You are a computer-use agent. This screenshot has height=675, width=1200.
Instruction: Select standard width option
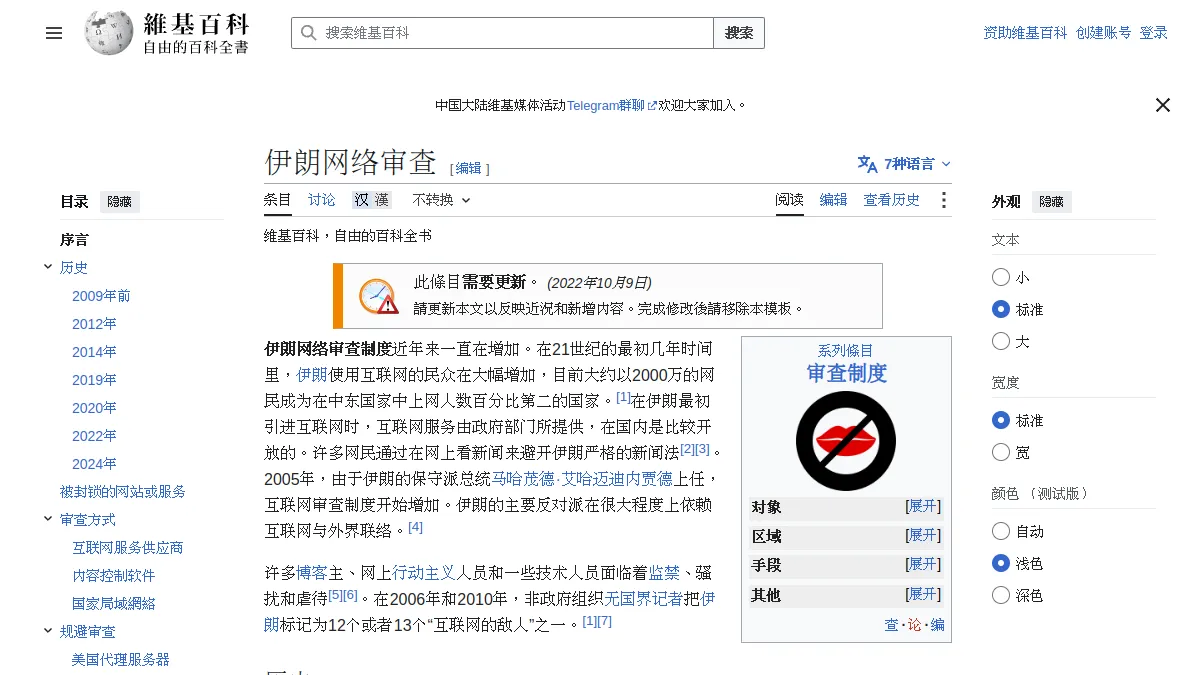coord(1001,420)
